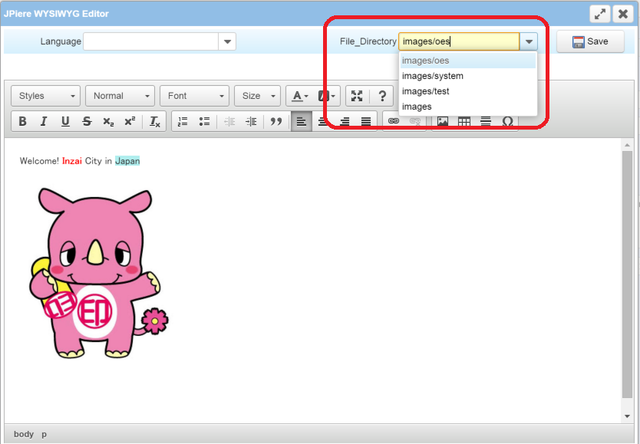The height and width of the screenshot is (444, 640).
Task: Toggle bold formatting in the editor toolbar
Action: point(21,121)
